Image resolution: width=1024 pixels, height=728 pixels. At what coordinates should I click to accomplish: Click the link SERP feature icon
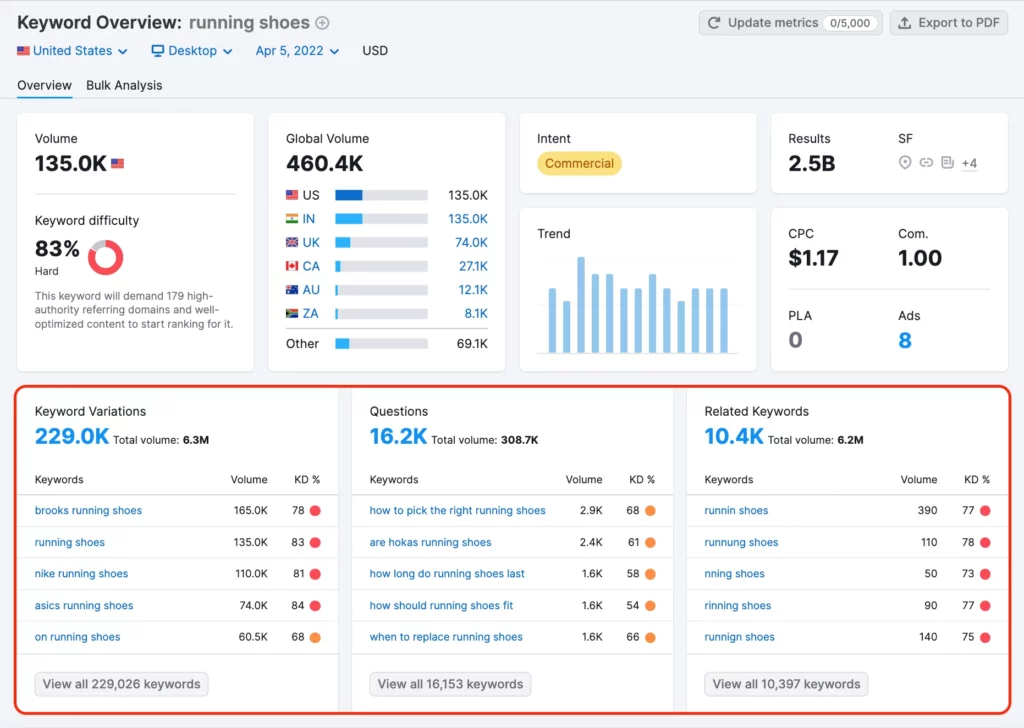tap(926, 163)
